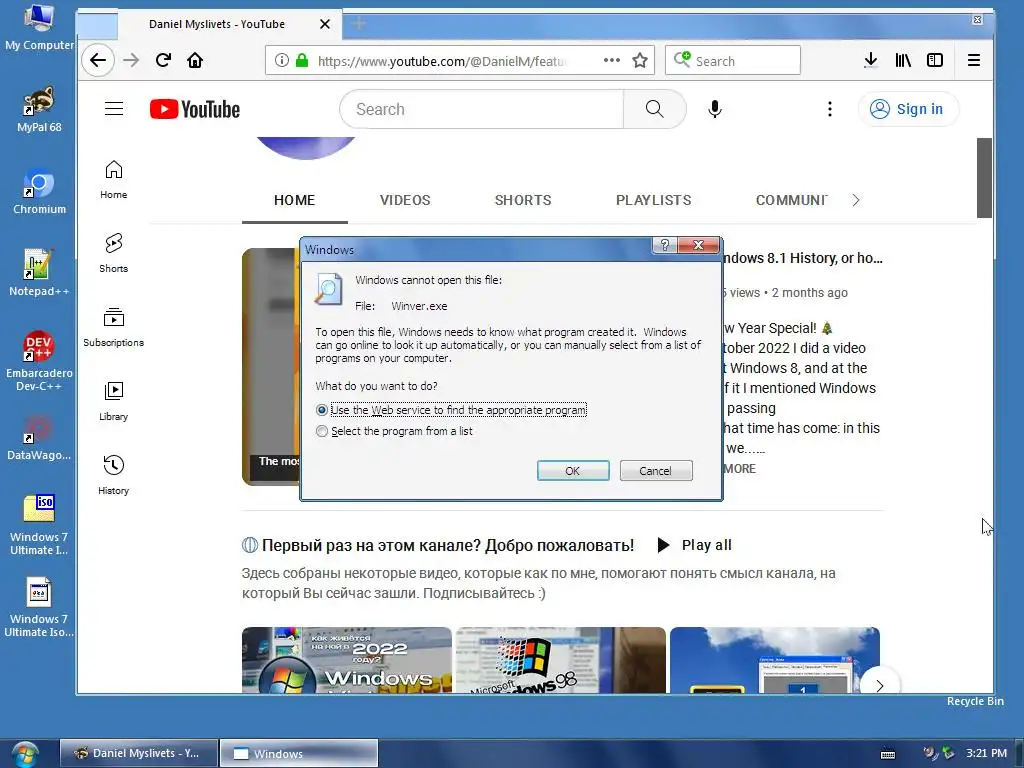Switch to the VIDEOS channel tab
Viewport: 1024px width, 768px height.
405,200
